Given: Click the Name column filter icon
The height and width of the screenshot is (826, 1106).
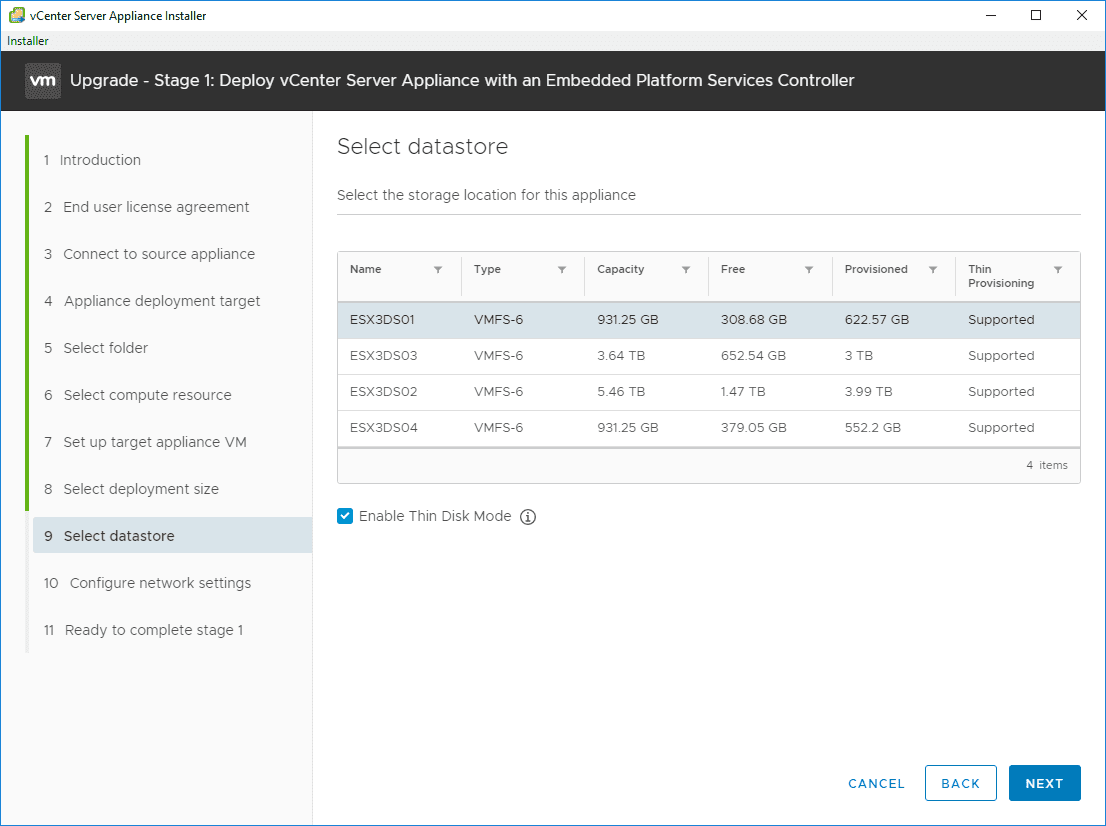Looking at the screenshot, I should tap(438, 270).
